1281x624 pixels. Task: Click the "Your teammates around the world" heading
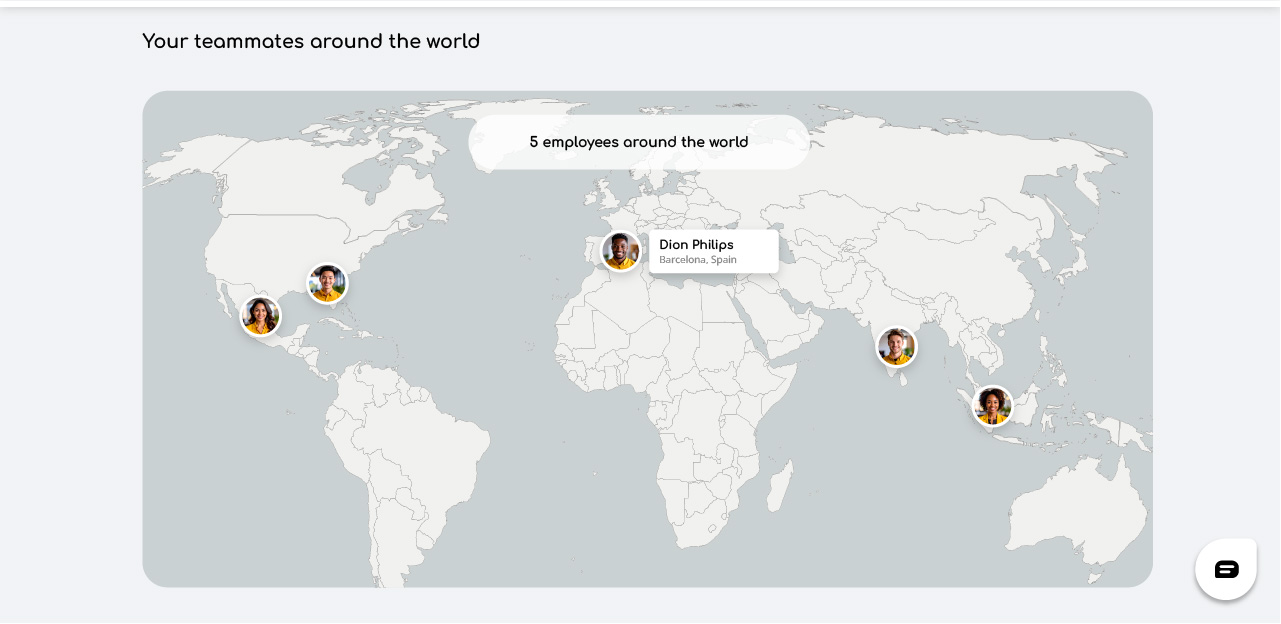311,41
